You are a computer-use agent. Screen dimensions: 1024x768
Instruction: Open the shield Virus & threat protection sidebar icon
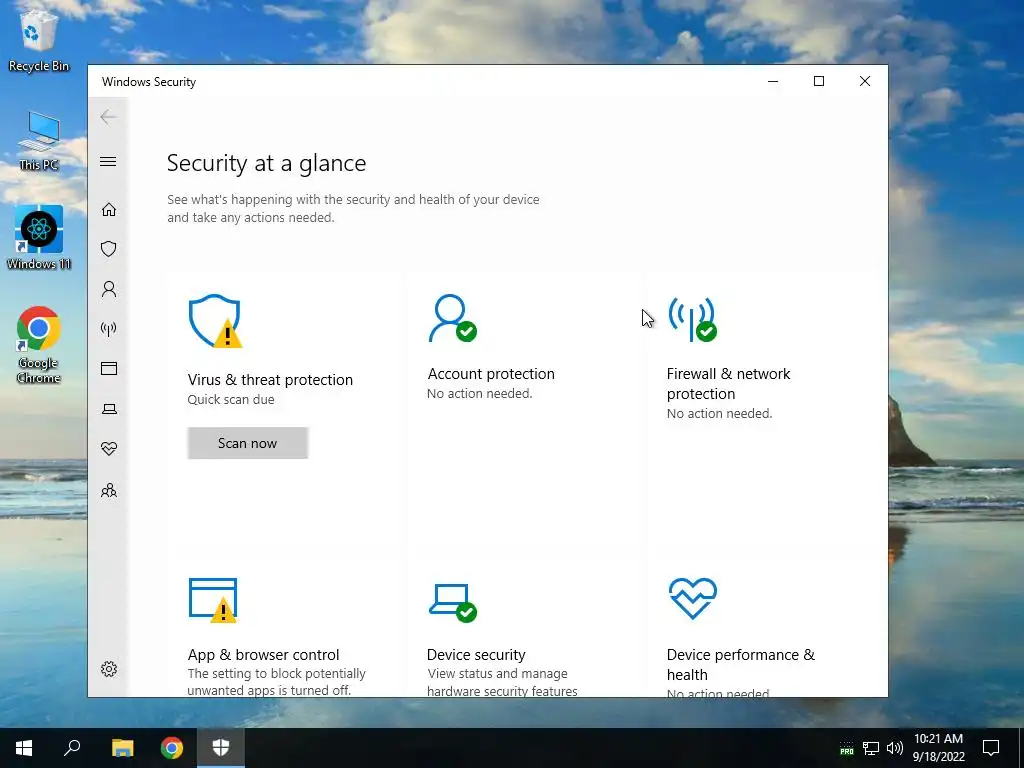pyautogui.click(x=109, y=249)
